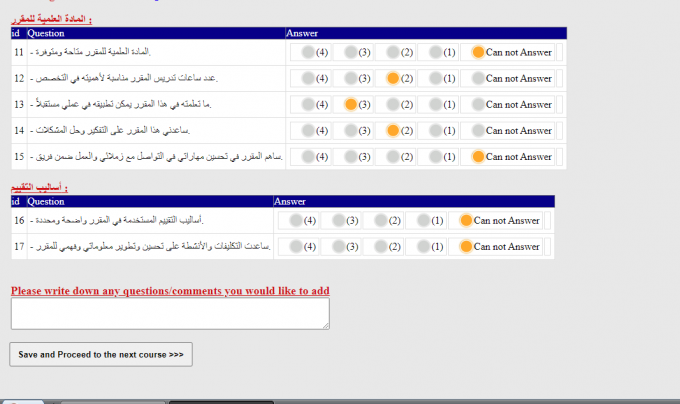The width and height of the screenshot is (680, 404).
Task: Choose Can not Answer for question 17
Action: [x=466, y=247]
